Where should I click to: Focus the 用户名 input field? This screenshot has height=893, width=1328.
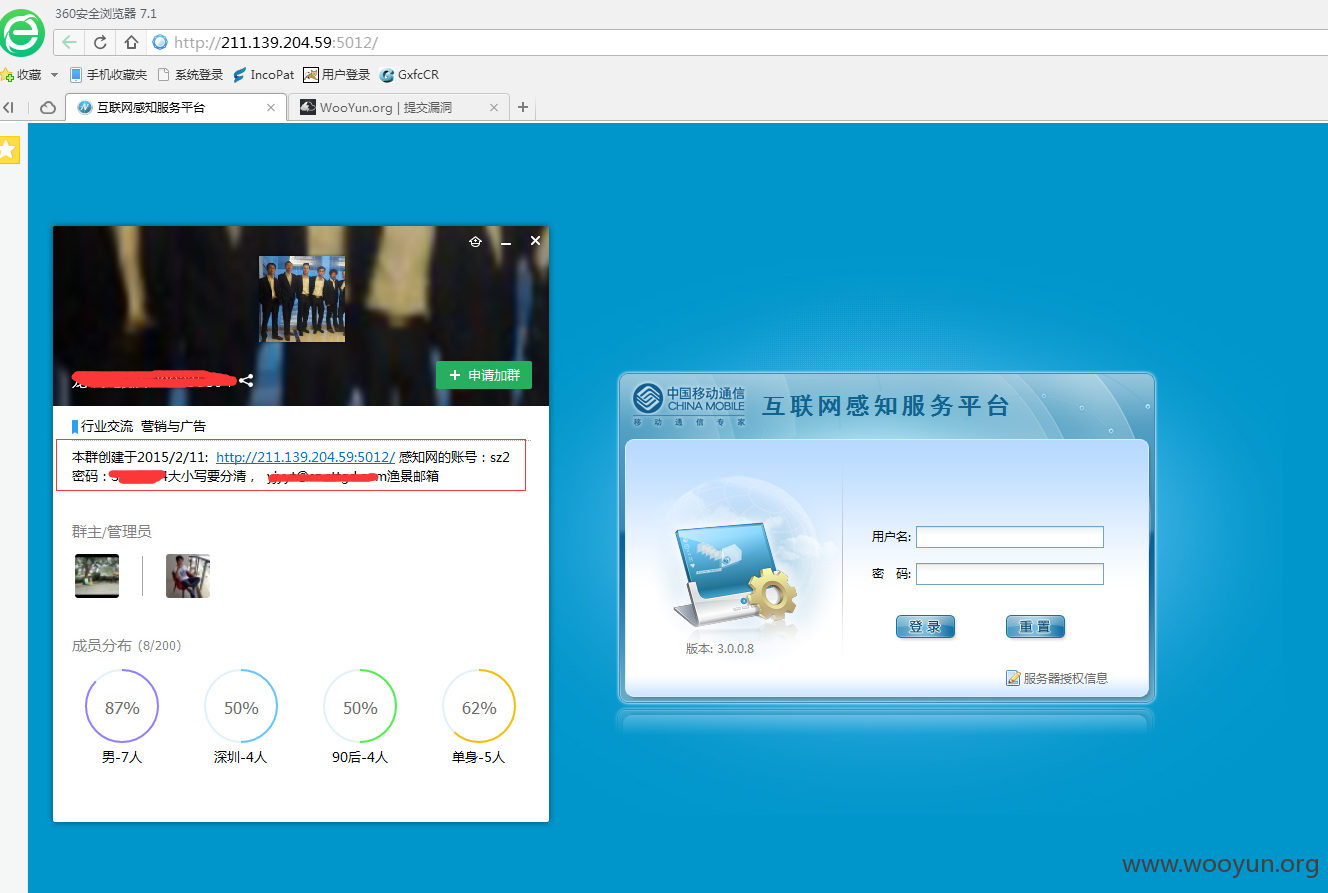point(1010,537)
